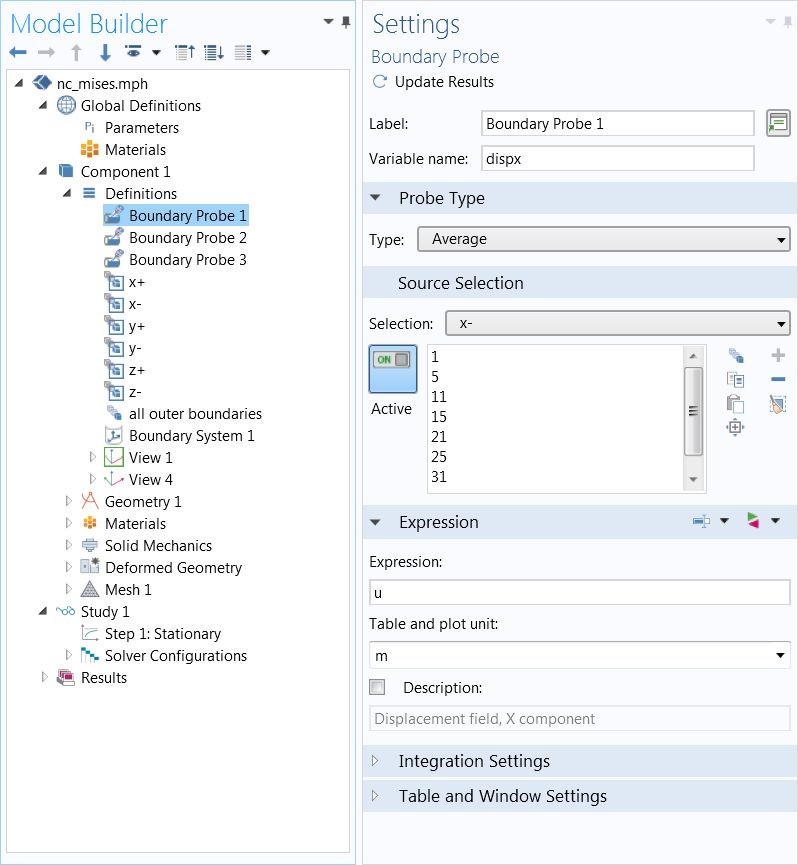Click the Zoom to selection icon
798x865 pixels.
pyautogui.click(x=735, y=427)
